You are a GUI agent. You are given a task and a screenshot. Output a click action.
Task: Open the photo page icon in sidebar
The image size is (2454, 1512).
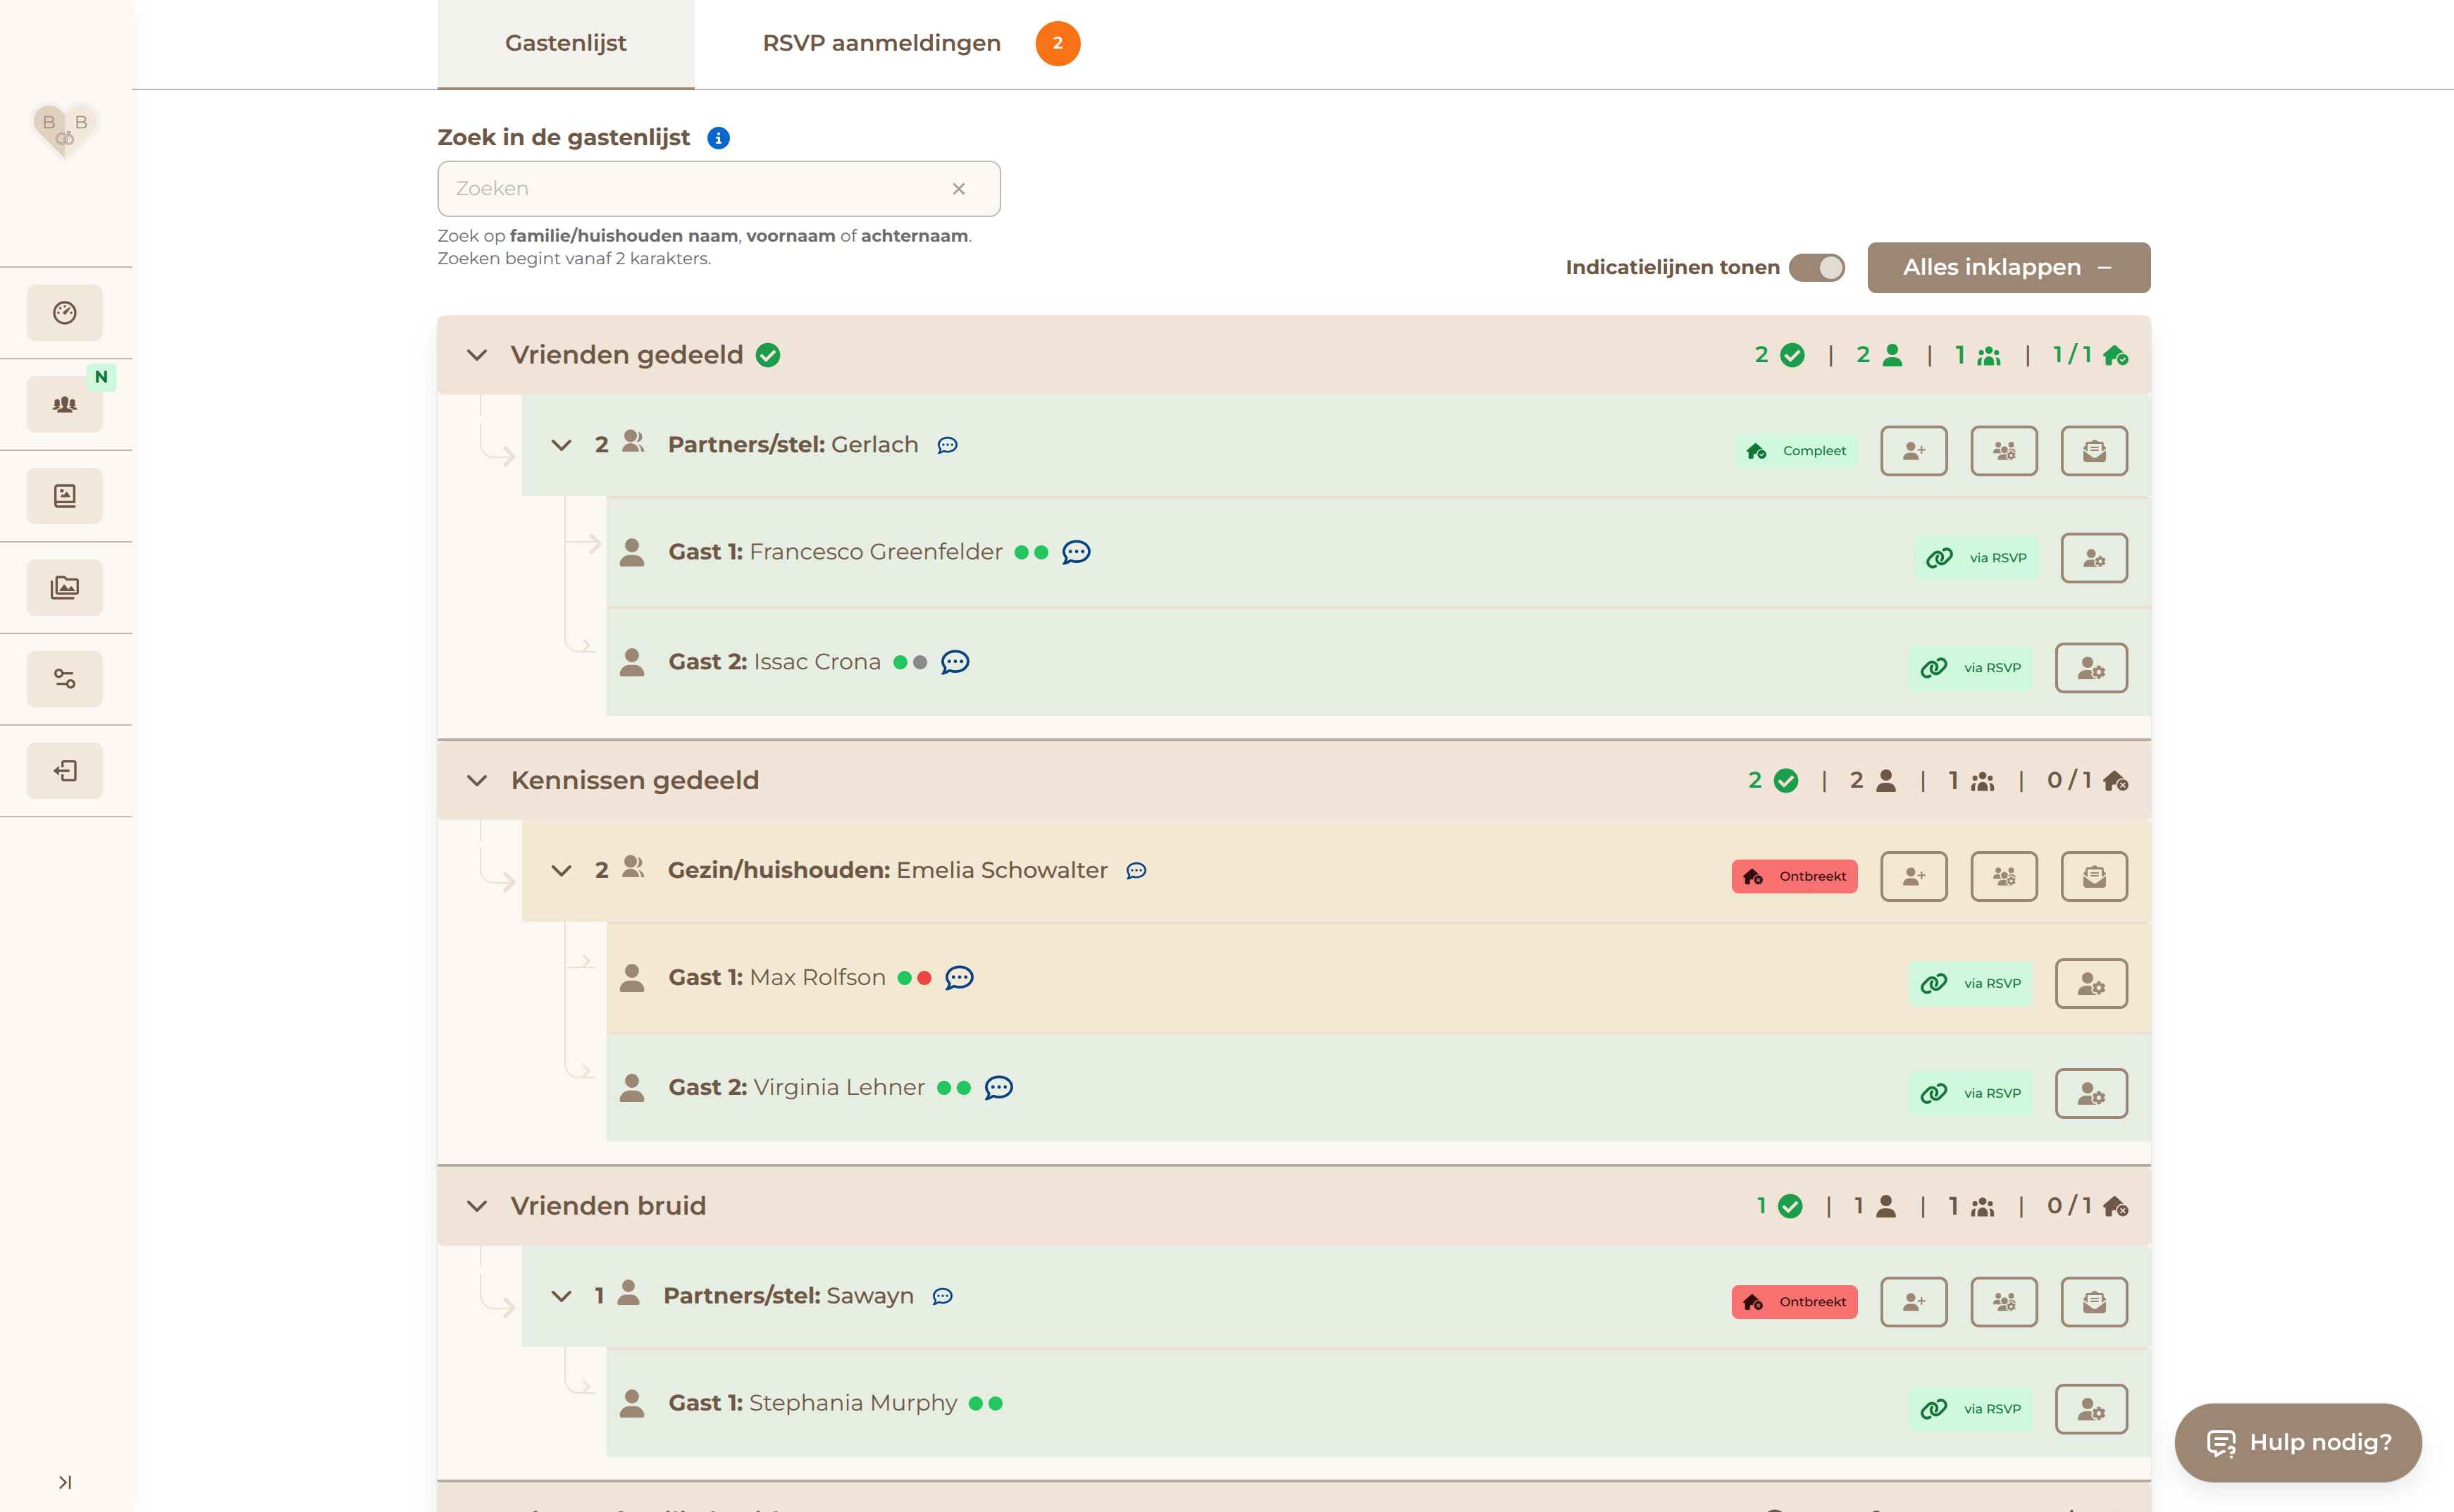coord(65,496)
